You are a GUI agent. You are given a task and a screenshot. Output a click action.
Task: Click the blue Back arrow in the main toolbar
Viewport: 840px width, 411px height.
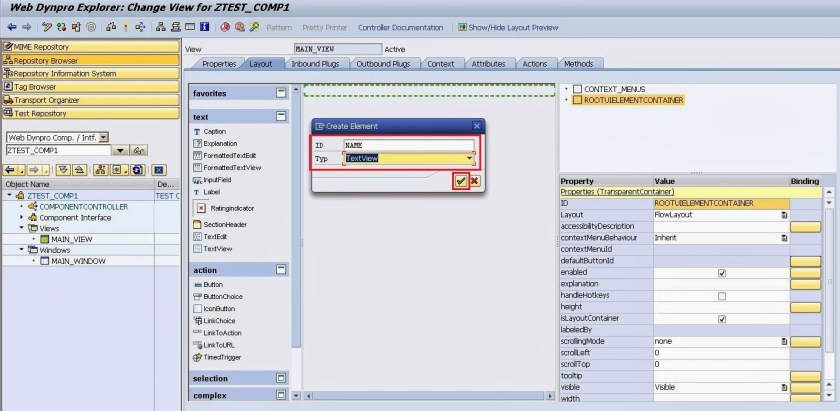pos(12,27)
